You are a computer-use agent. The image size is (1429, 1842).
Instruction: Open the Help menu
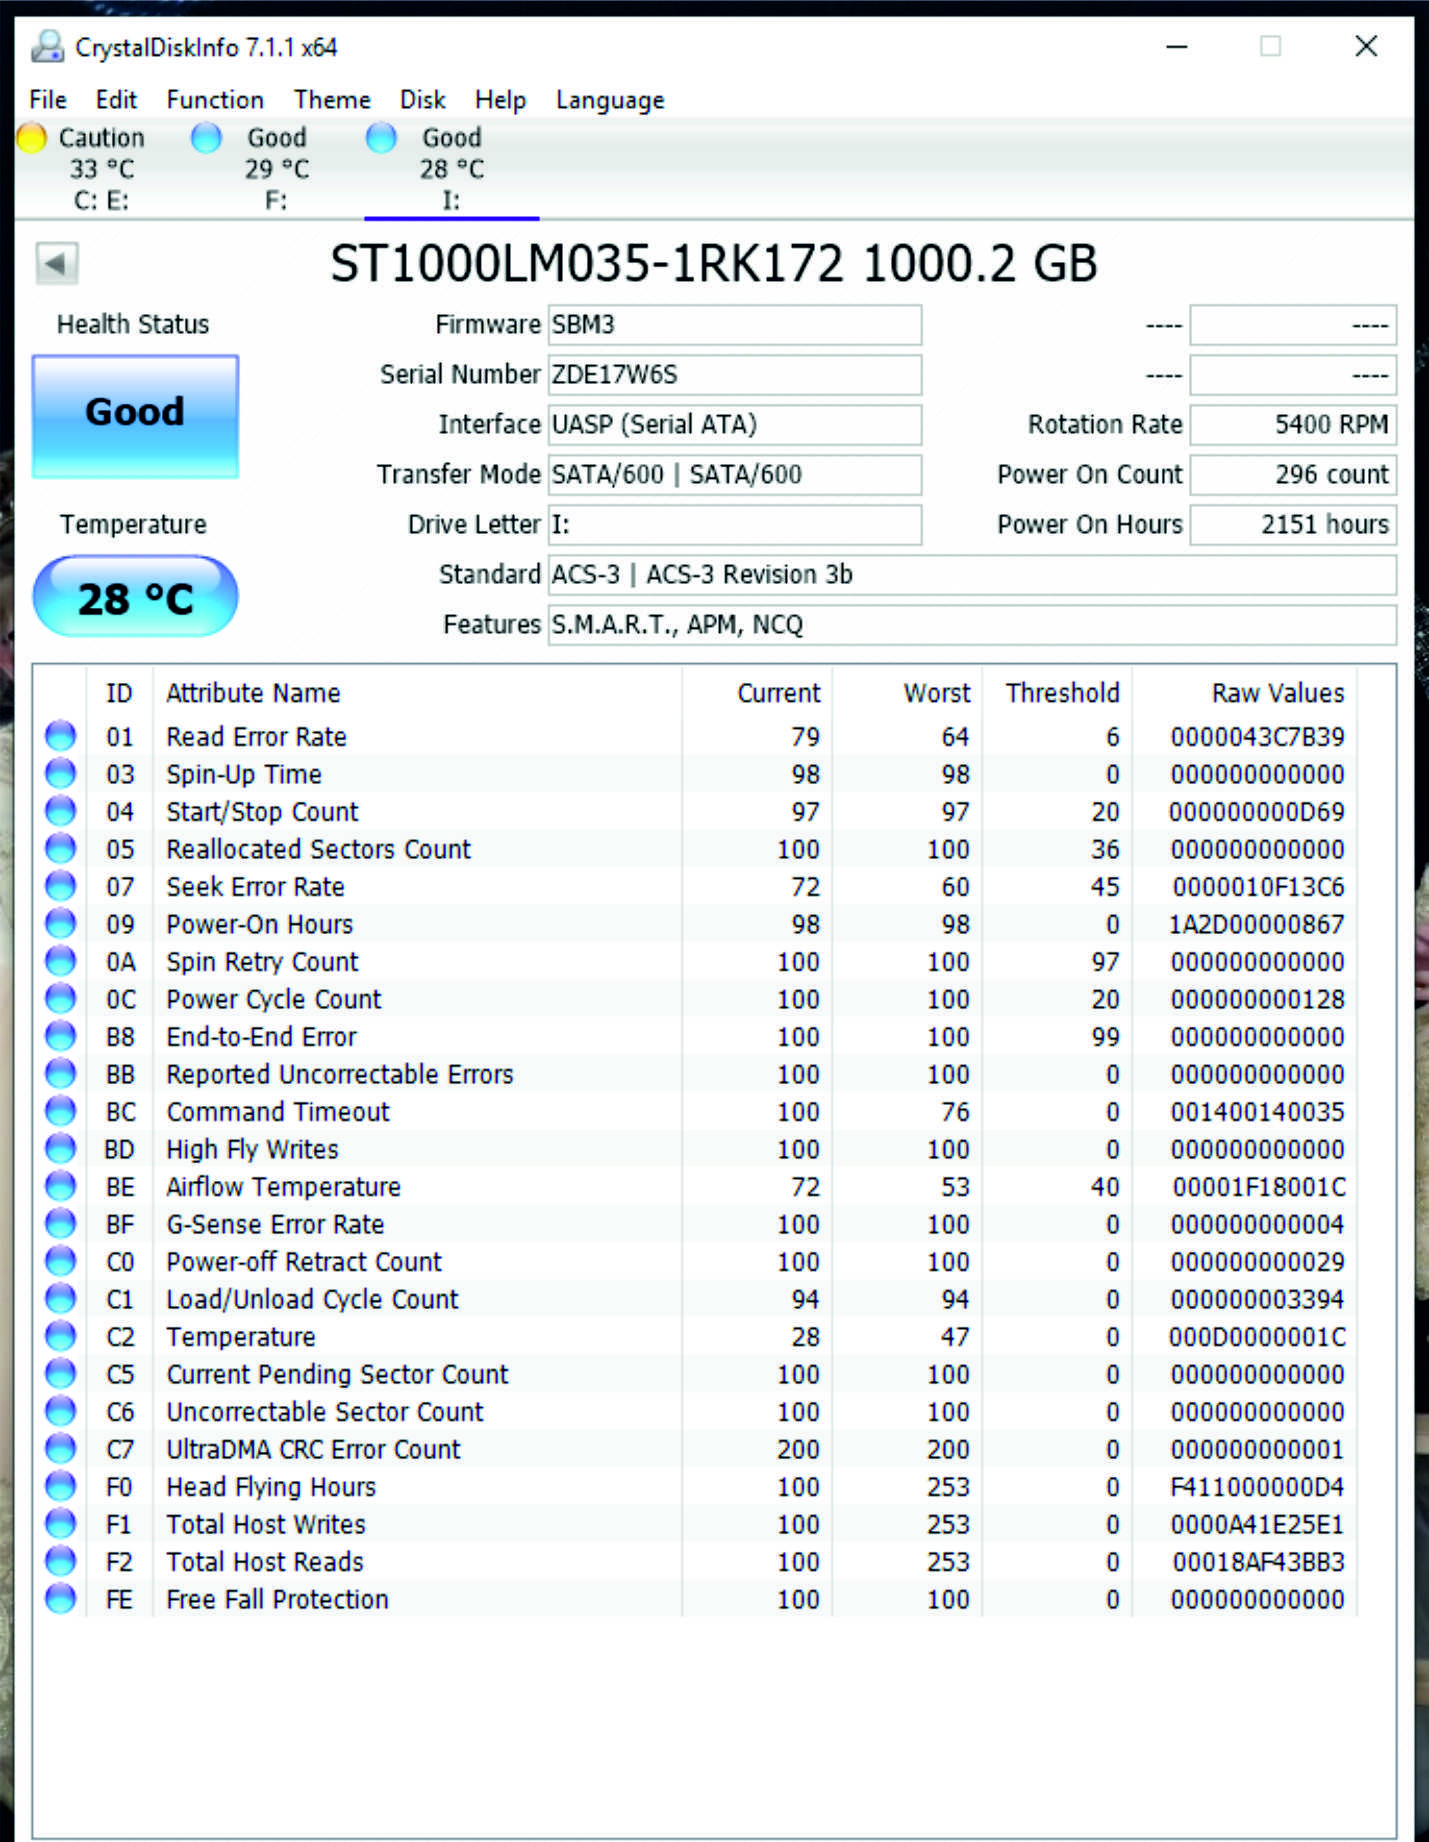[500, 100]
